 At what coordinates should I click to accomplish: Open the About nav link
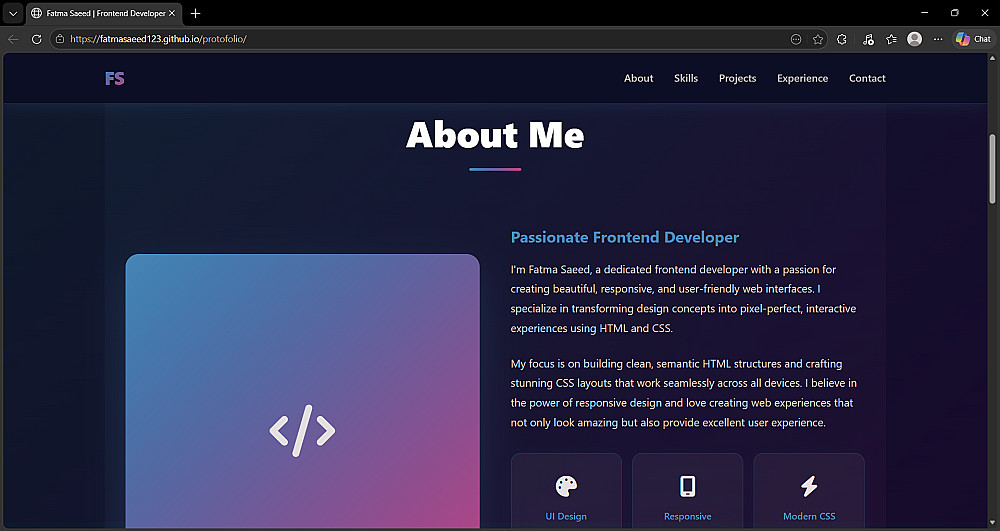(x=638, y=78)
